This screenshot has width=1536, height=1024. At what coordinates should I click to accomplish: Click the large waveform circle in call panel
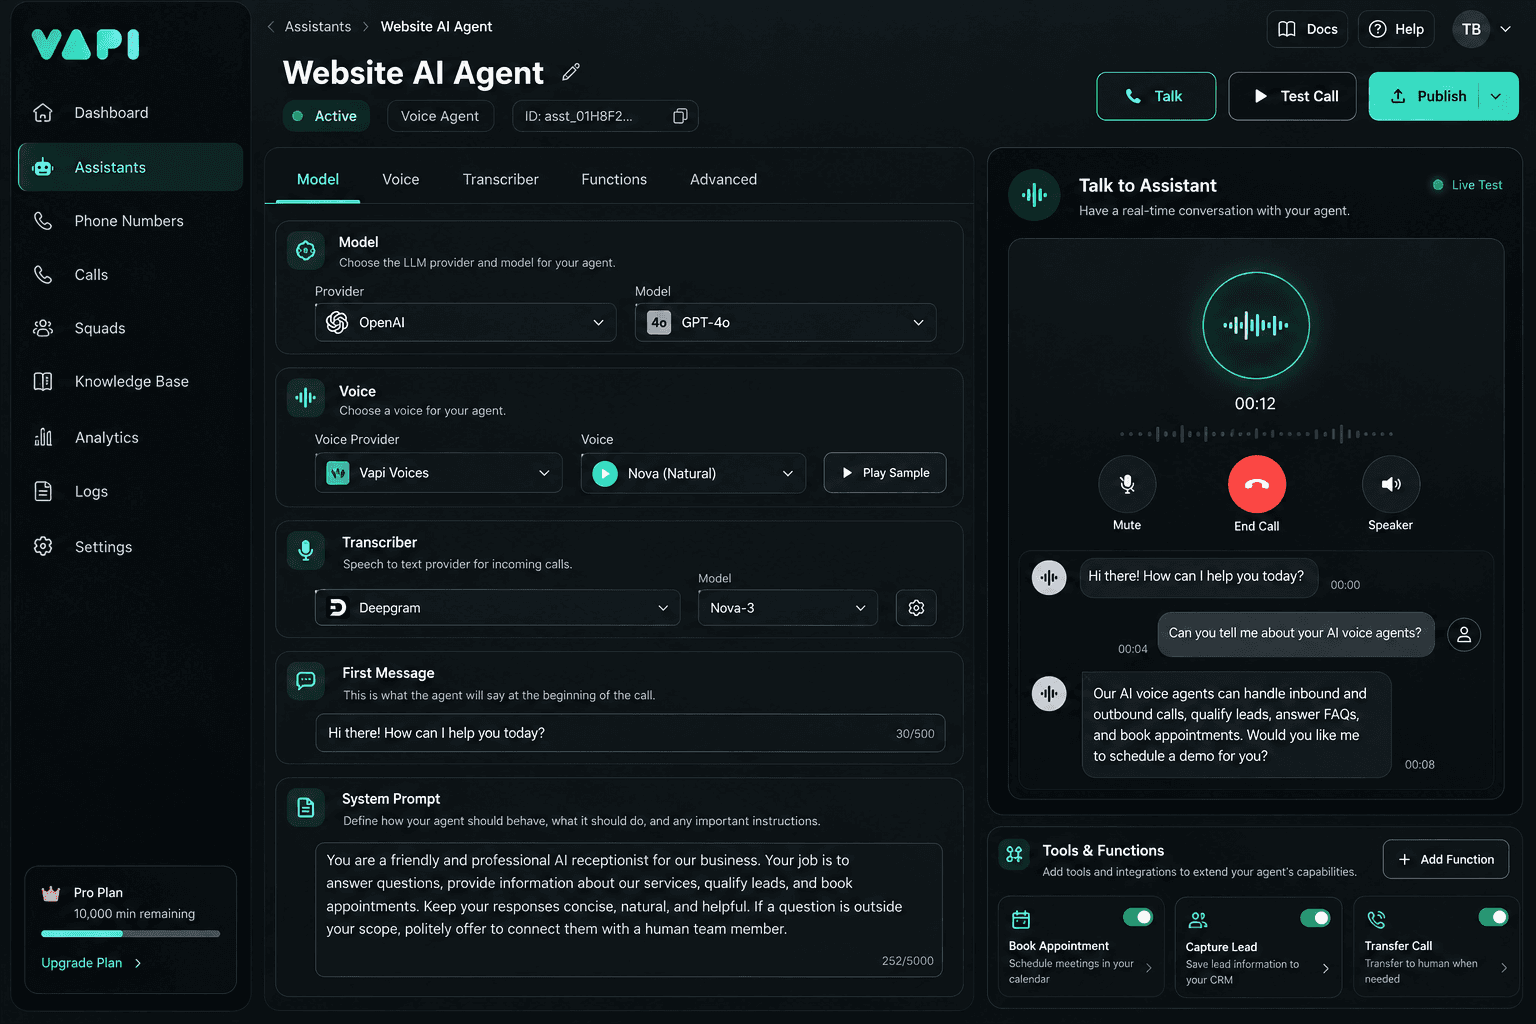(1256, 325)
